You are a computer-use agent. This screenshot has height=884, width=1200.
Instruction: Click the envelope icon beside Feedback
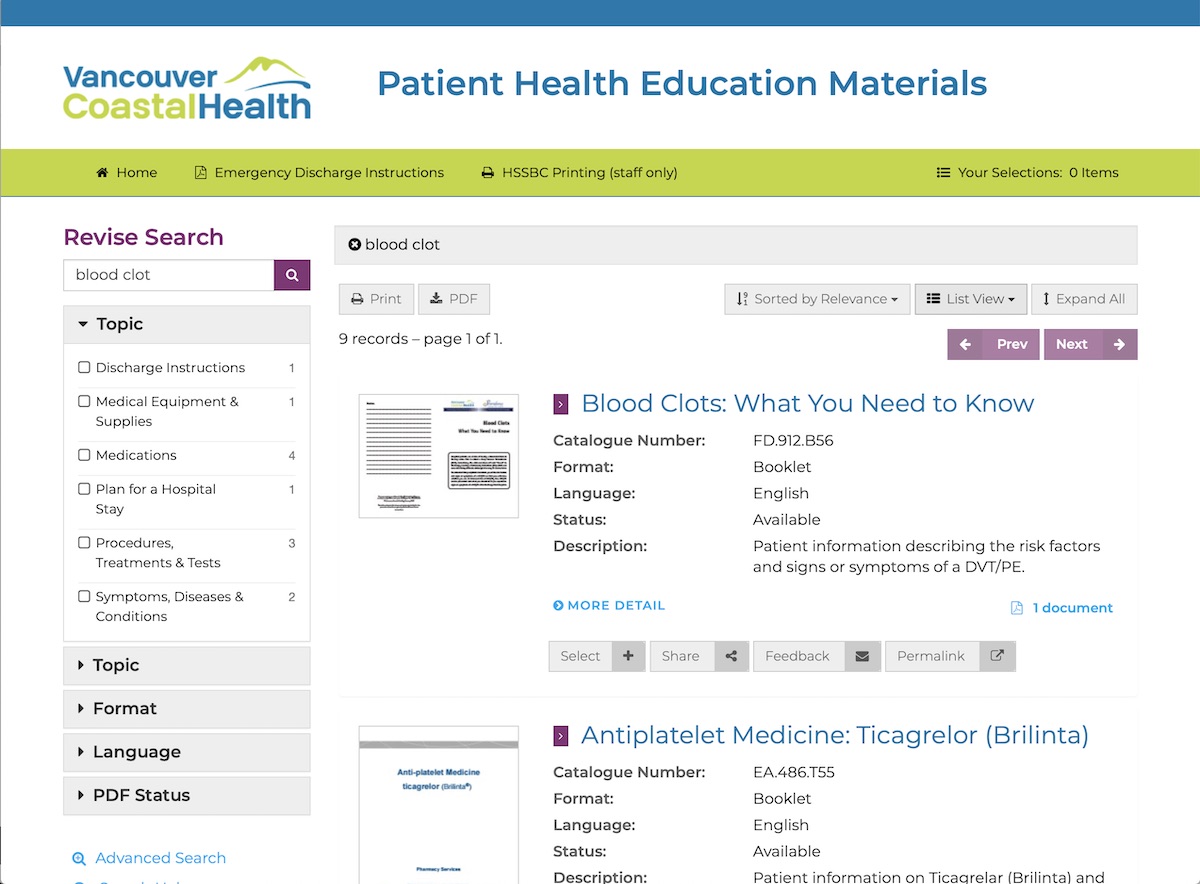click(862, 656)
